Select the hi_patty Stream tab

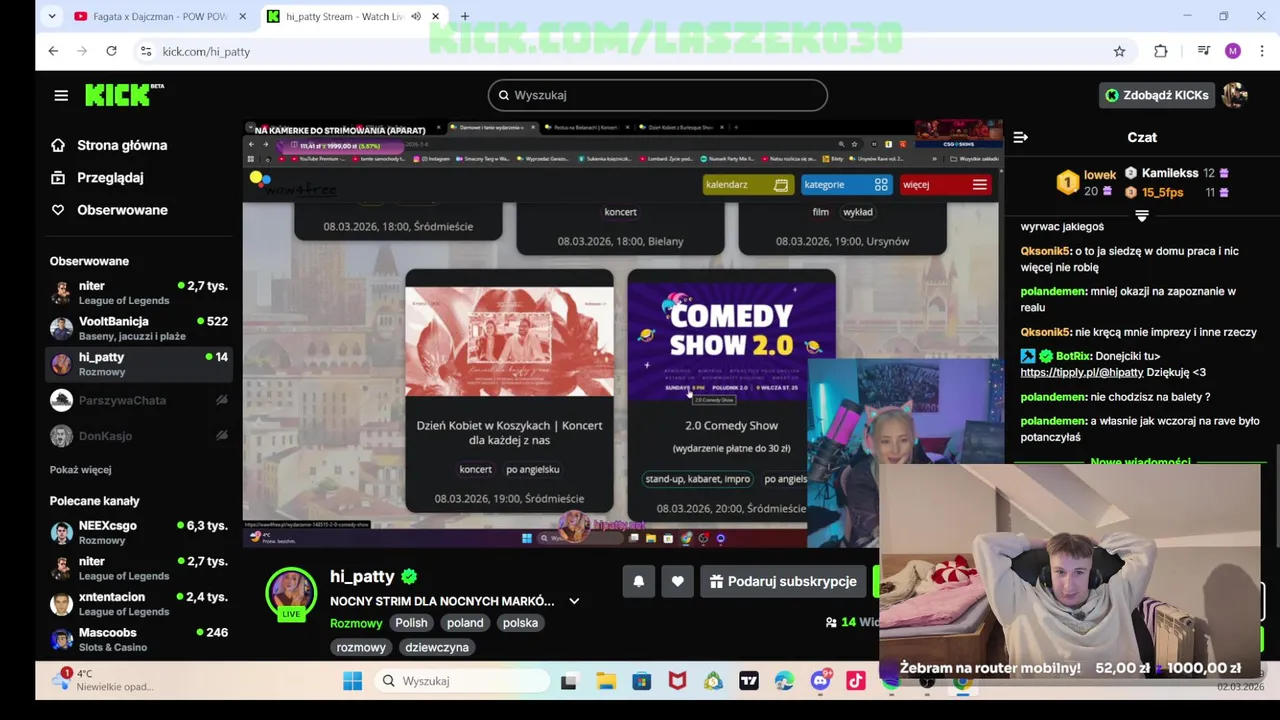(345, 17)
